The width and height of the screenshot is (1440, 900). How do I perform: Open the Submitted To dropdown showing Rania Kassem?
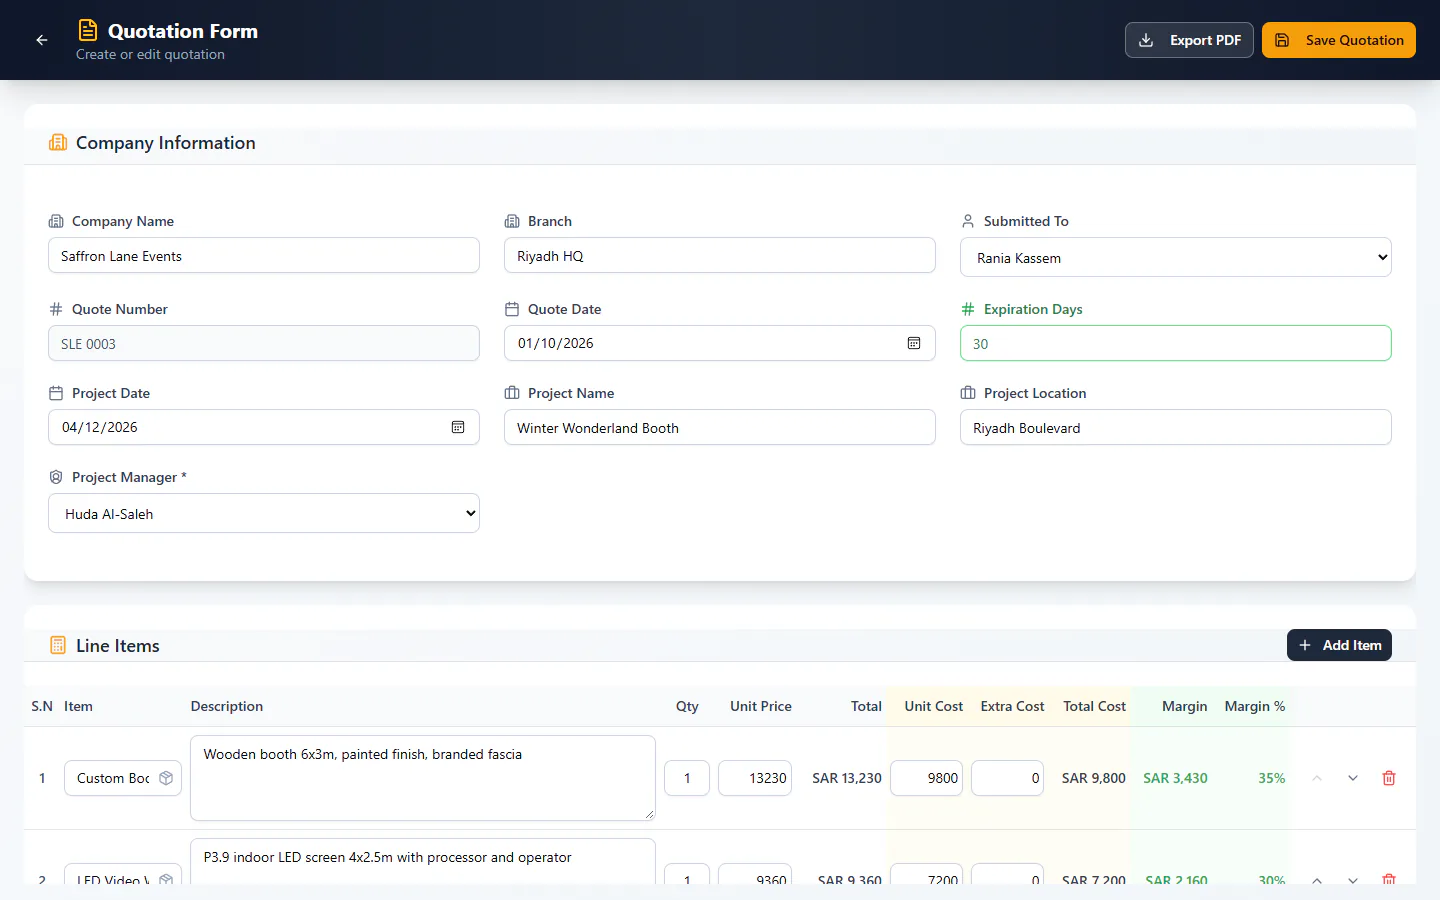tap(1176, 257)
